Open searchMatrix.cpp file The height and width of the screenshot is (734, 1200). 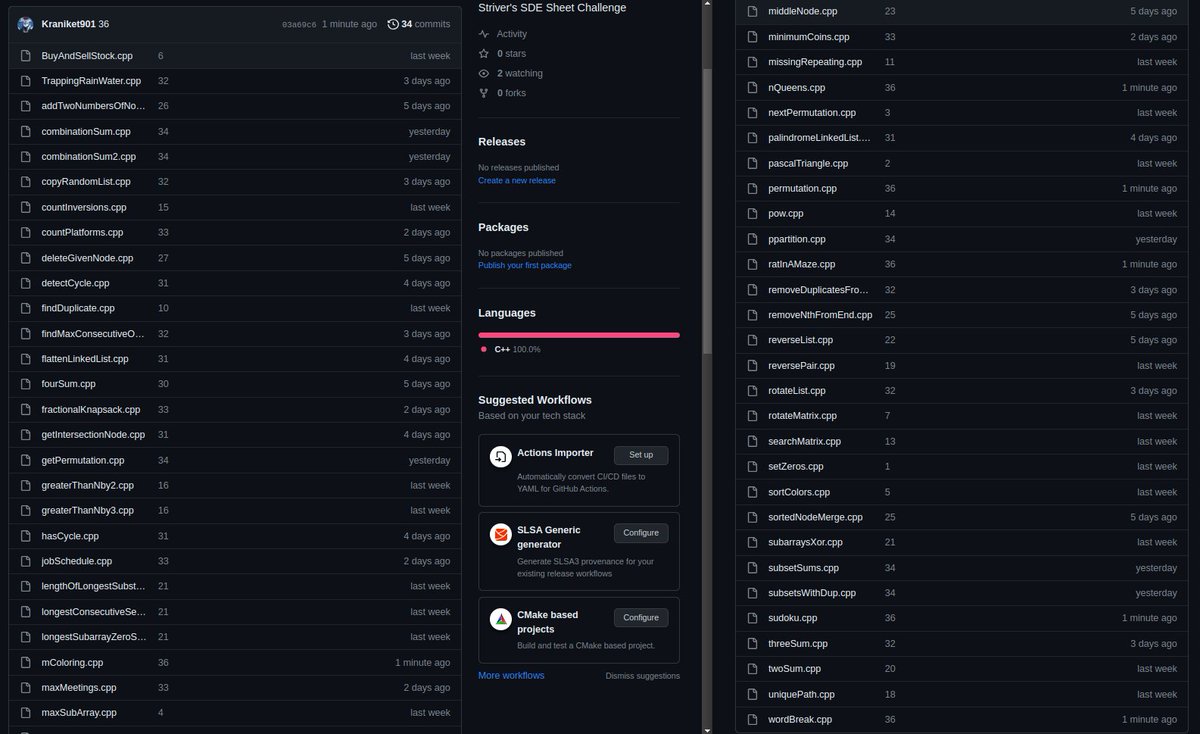click(x=804, y=441)
